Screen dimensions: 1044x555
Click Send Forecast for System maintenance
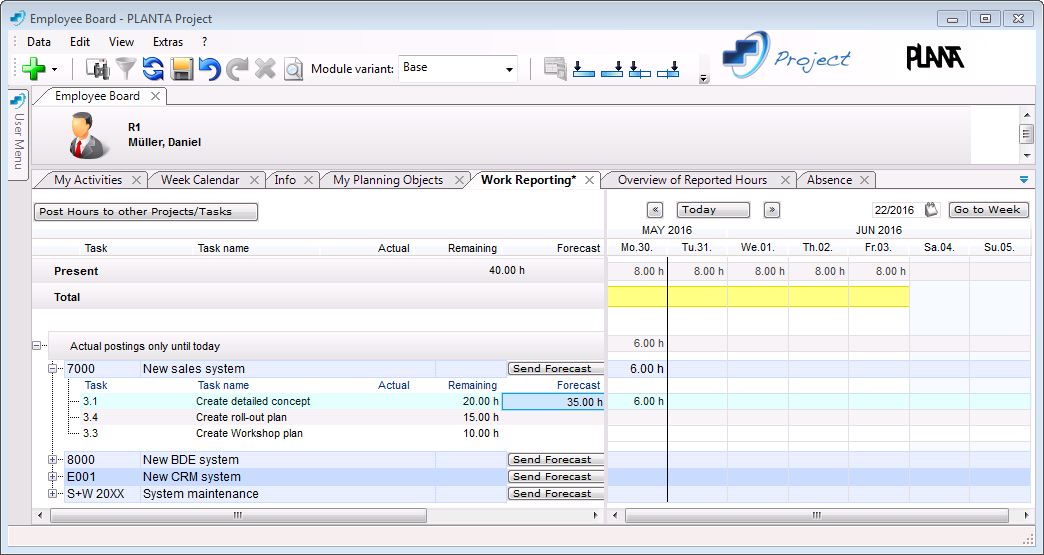pyautogui.click(x=555, y=494)
